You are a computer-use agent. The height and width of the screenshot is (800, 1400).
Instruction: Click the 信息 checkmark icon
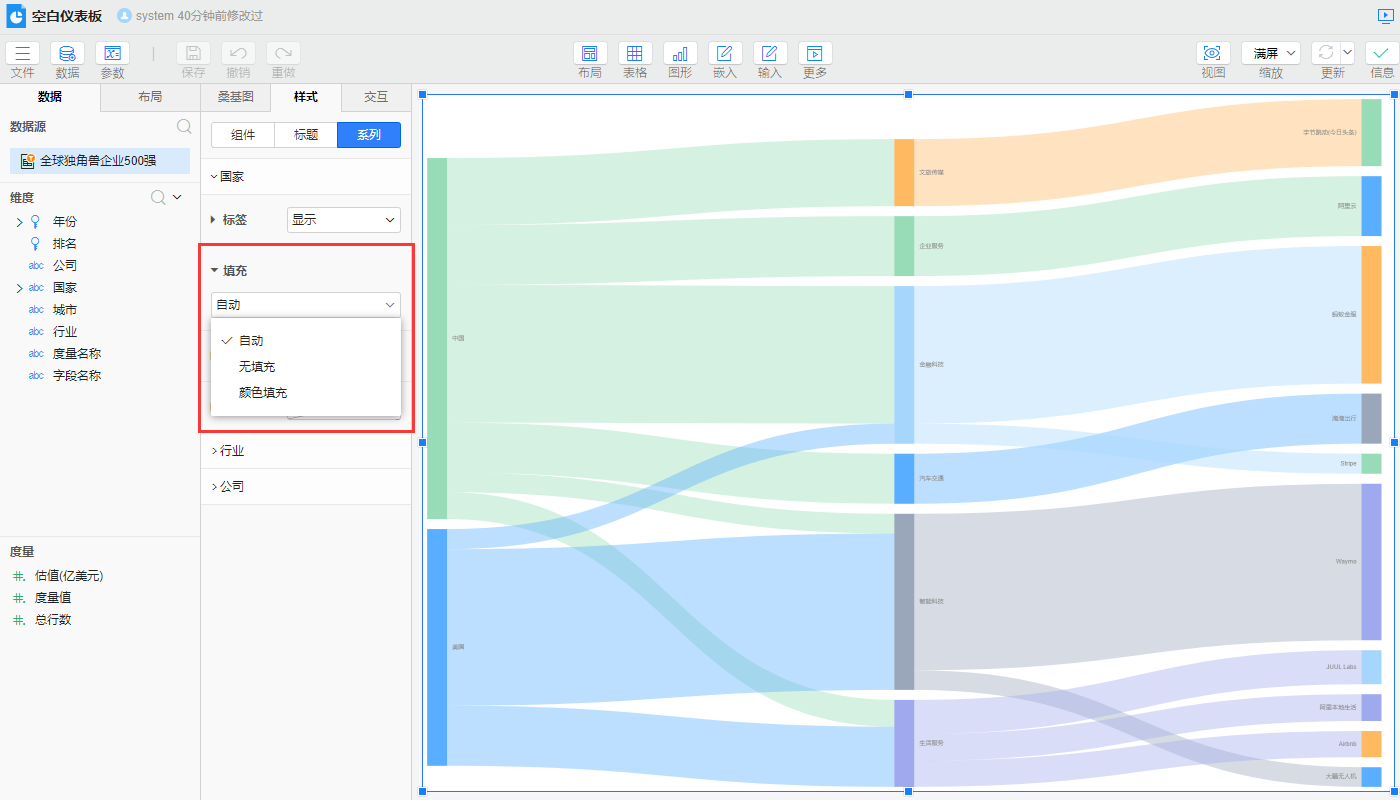(x=1382, y=54)
